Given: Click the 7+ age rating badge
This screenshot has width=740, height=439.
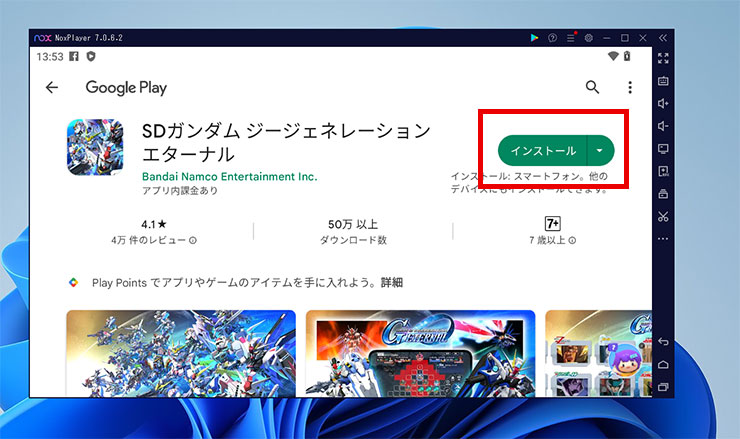Looking at the screenshot, I should 553,223.
